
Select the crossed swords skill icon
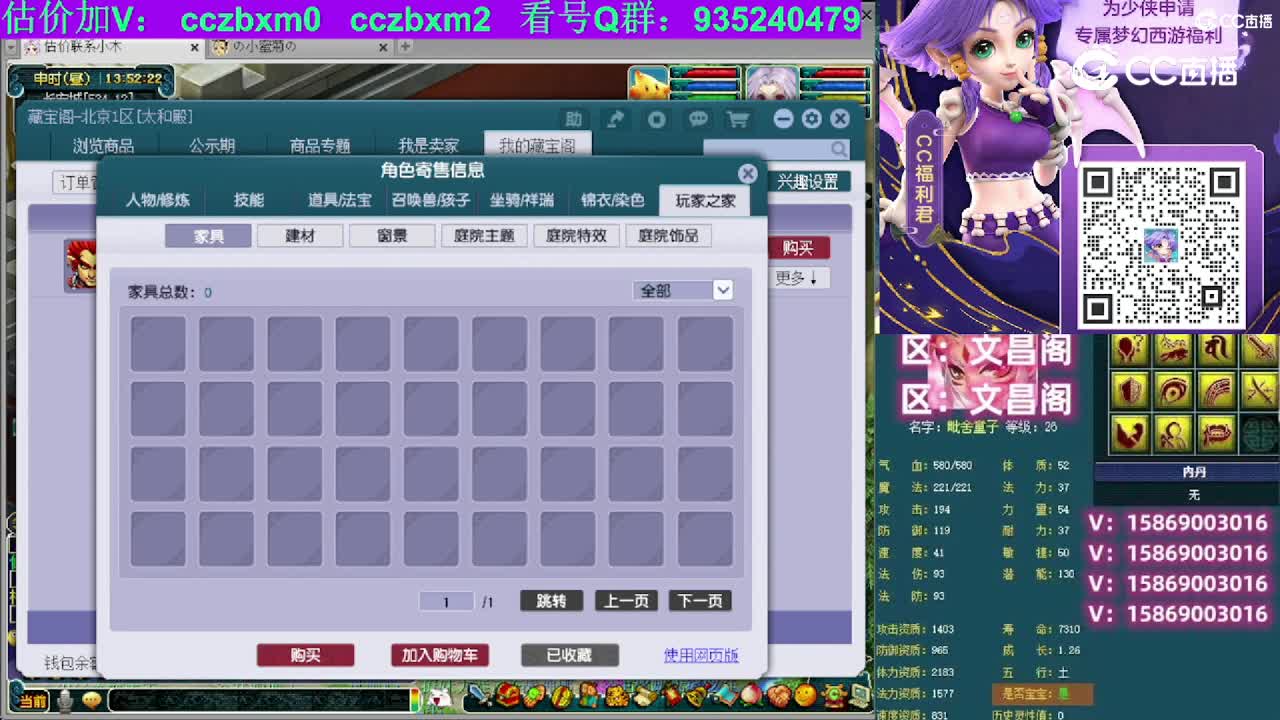click(1261, 391)
